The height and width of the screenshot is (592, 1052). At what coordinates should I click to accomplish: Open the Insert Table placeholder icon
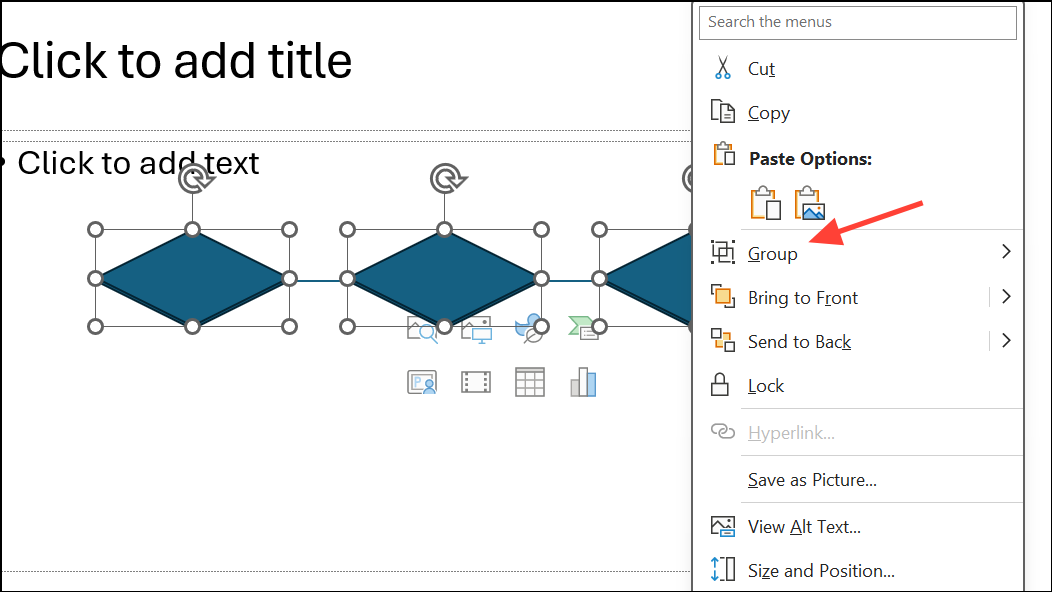[529, 381]
